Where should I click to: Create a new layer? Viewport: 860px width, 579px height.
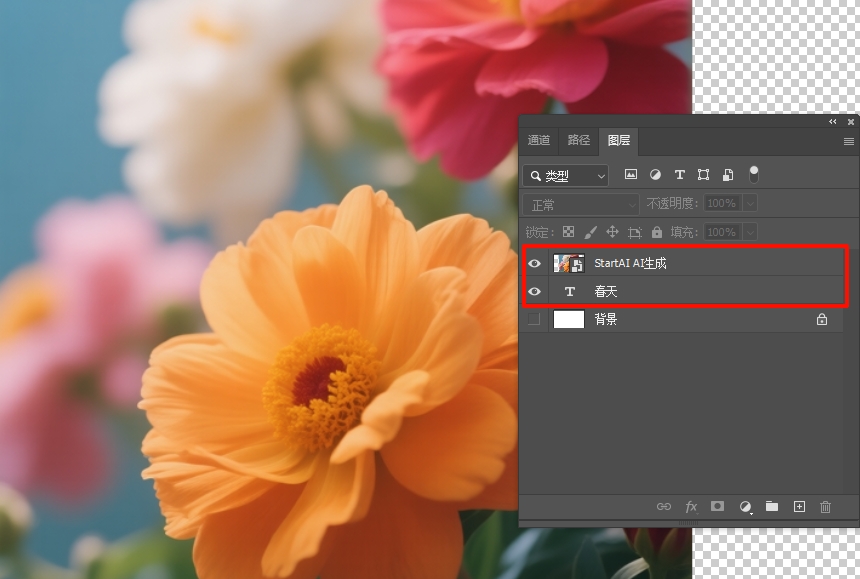pyautogui.click(x=799, y=507)
